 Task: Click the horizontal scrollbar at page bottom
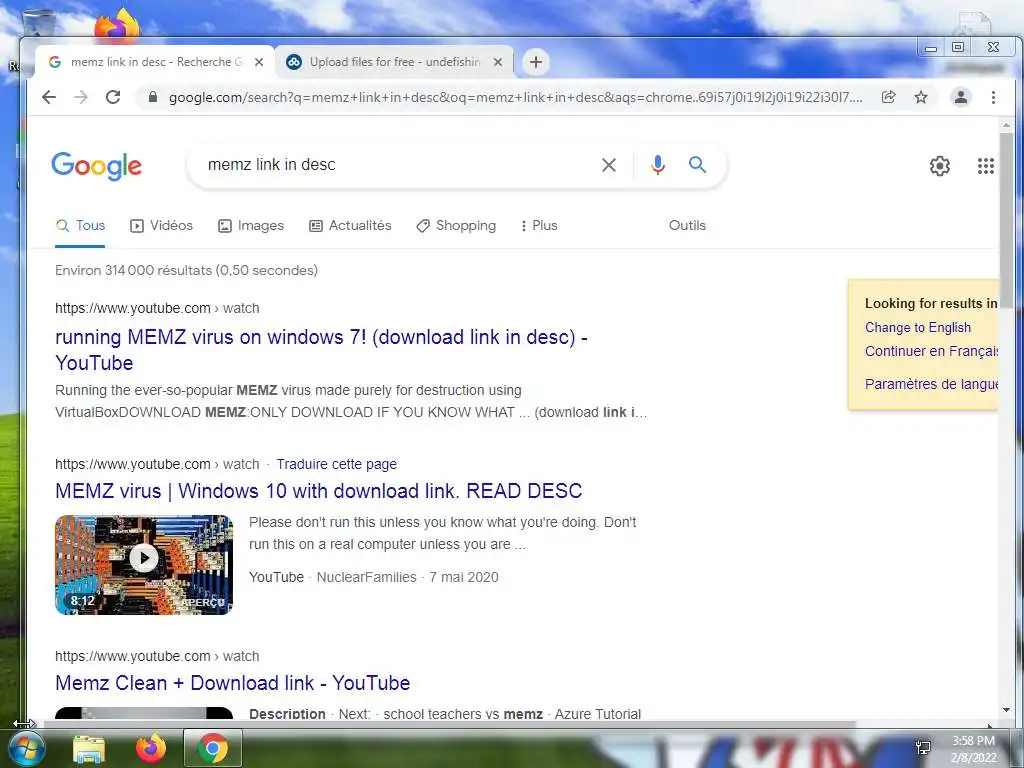[x=449, y=724]
